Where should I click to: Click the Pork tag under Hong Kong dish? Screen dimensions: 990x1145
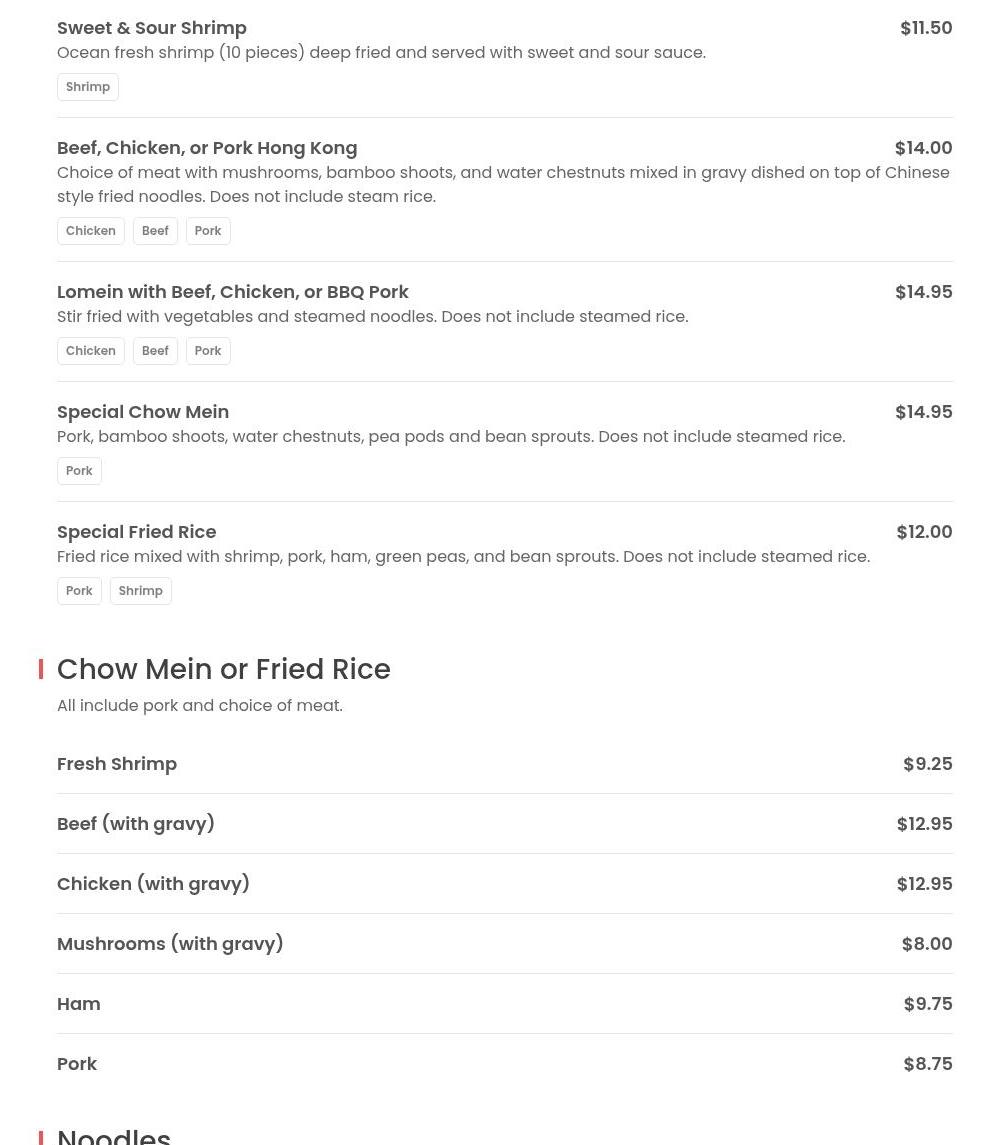click(208, 231)
